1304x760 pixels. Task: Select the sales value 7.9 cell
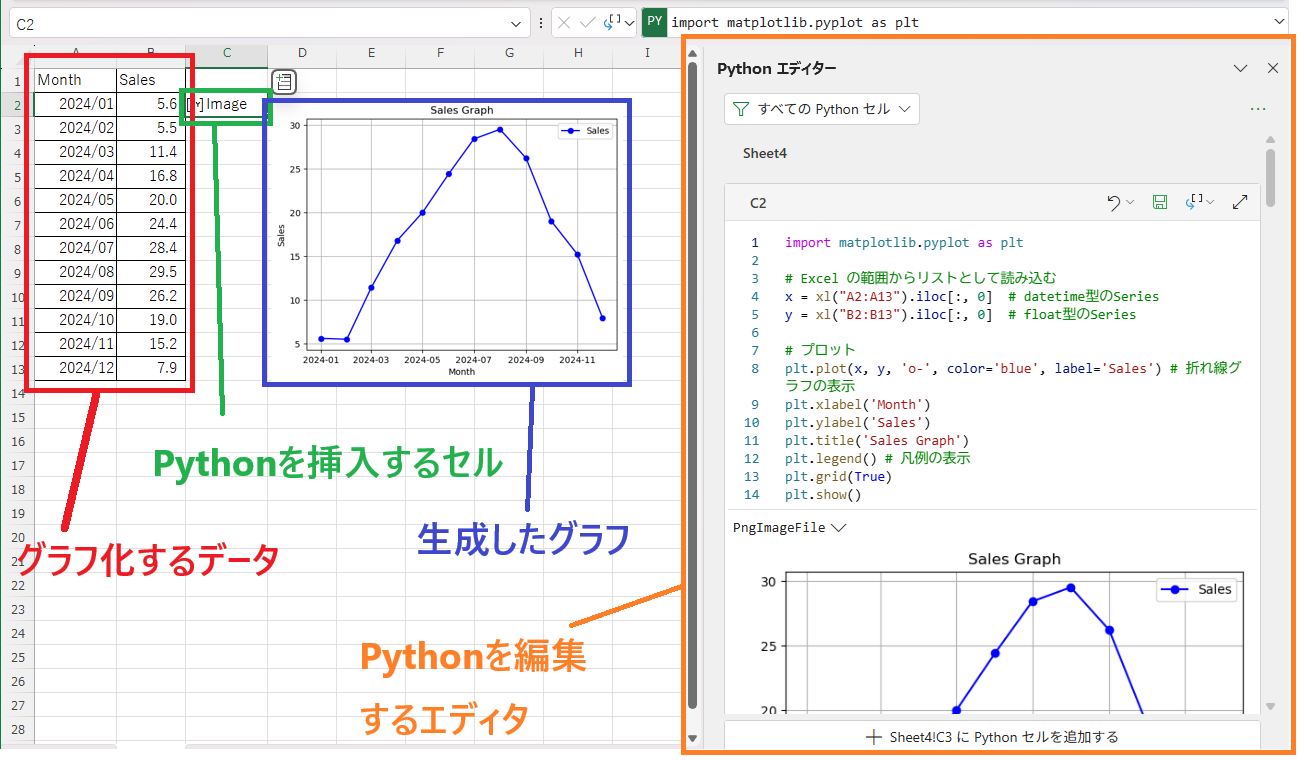[x=151, y=368]
